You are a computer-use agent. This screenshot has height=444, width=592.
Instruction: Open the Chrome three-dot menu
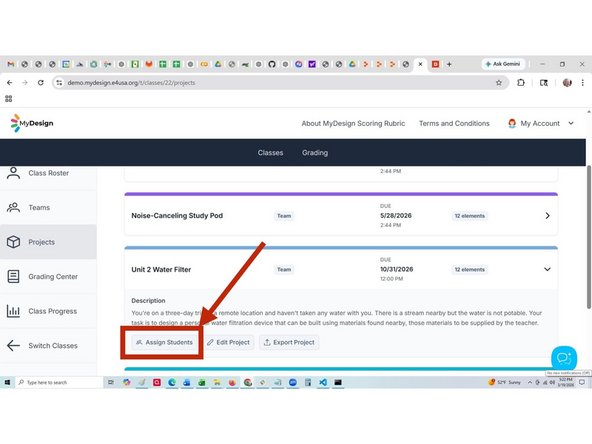tap(583, 83)
